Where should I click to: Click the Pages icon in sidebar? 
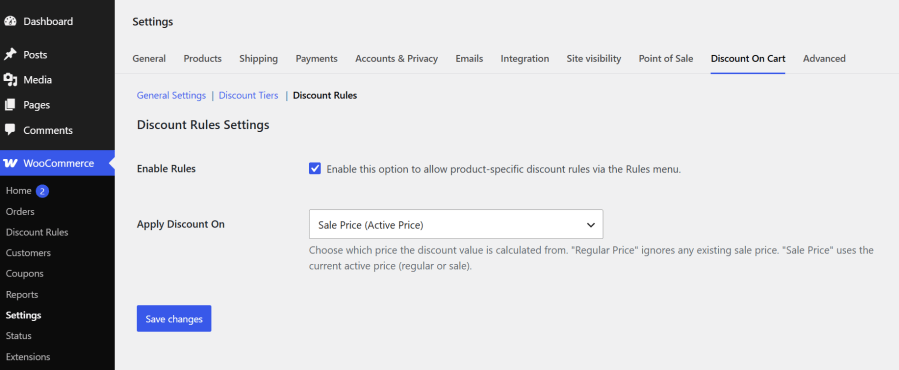pyautogui.click(x=10, y=105)
